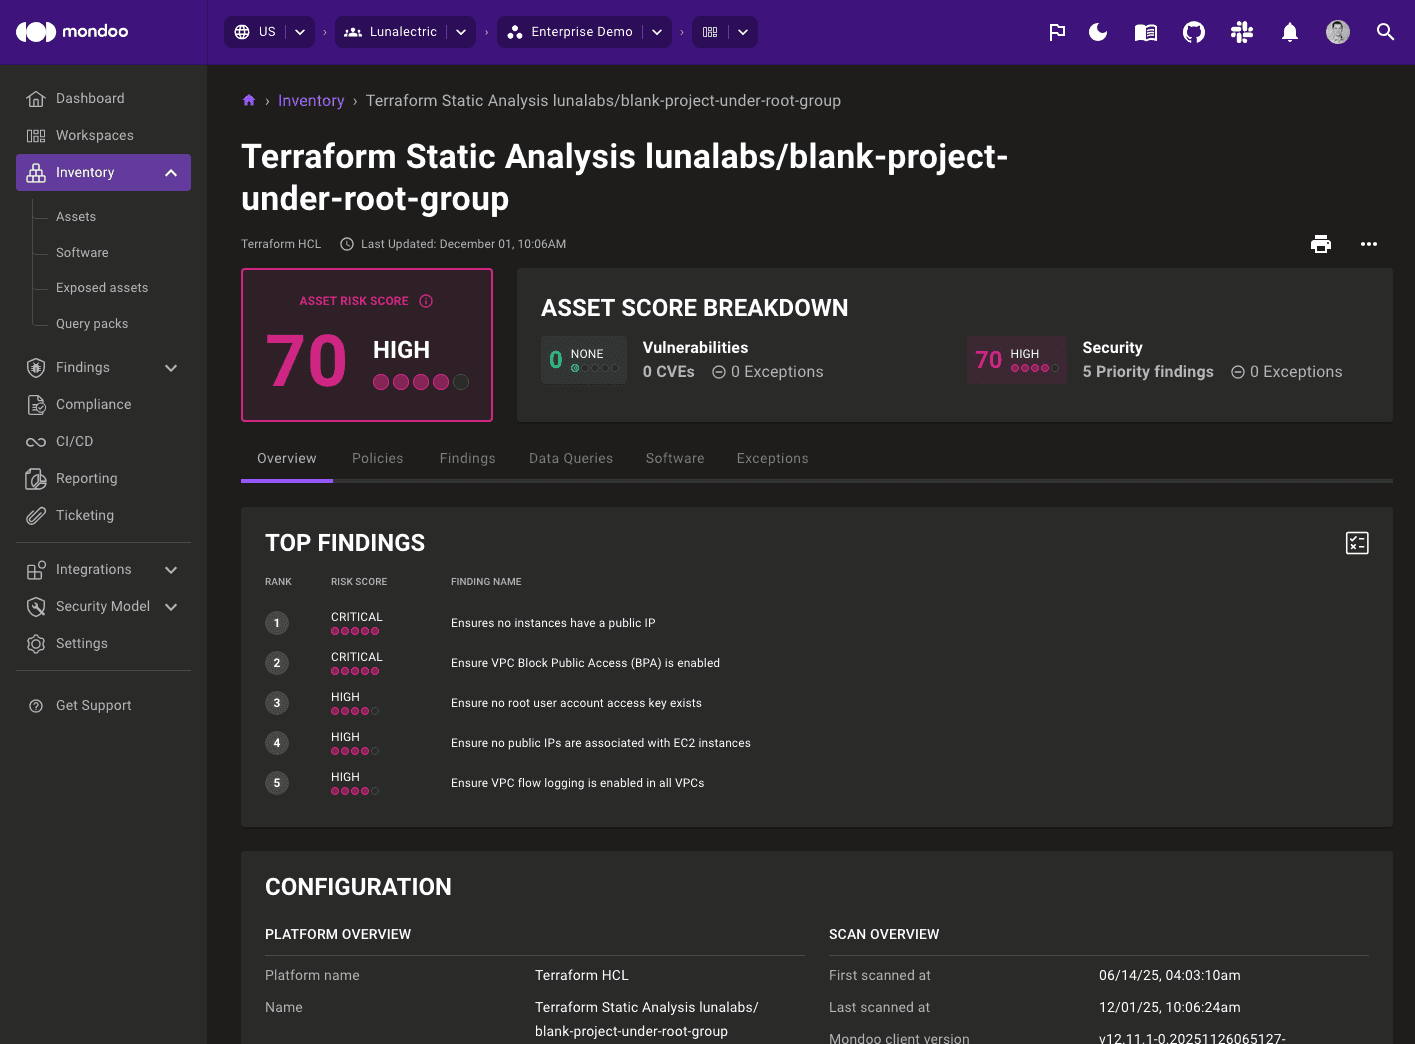The height and width of the screenshot is (1044, 1415).
Task: Expand the Findings sidebar section
Action: click(x=170, y=367)
